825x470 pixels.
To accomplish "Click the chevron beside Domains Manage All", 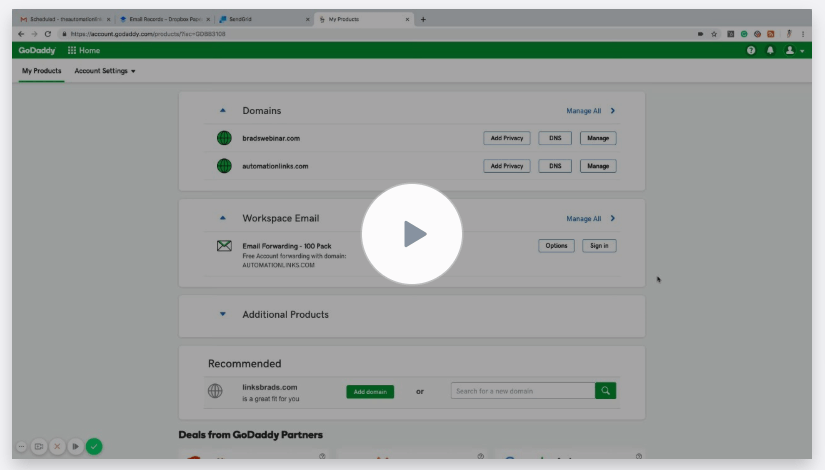I will pos(612,111).
